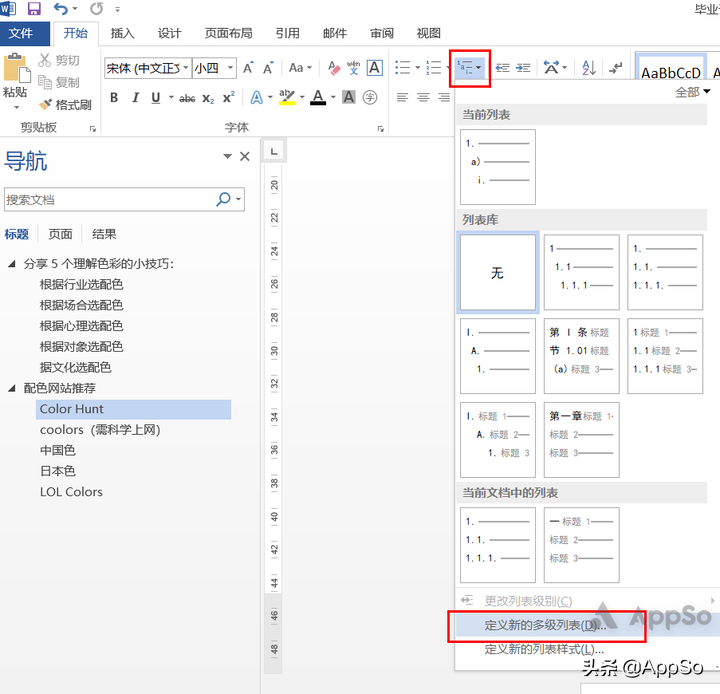Screen dimensions: 720x694
Task: Click the numbered list icon
Action: pyautogui.click(x=434, y=68)
